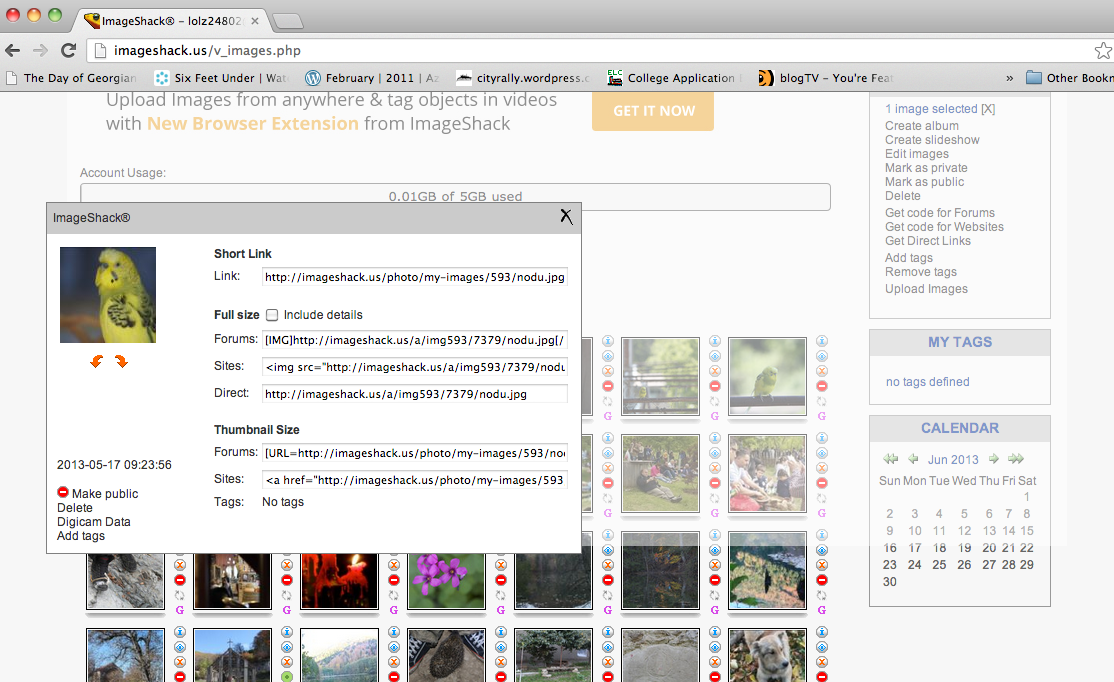Open the info panel for the budgie photo
This screenshot has width=1114, height=682.
(822, 340)
